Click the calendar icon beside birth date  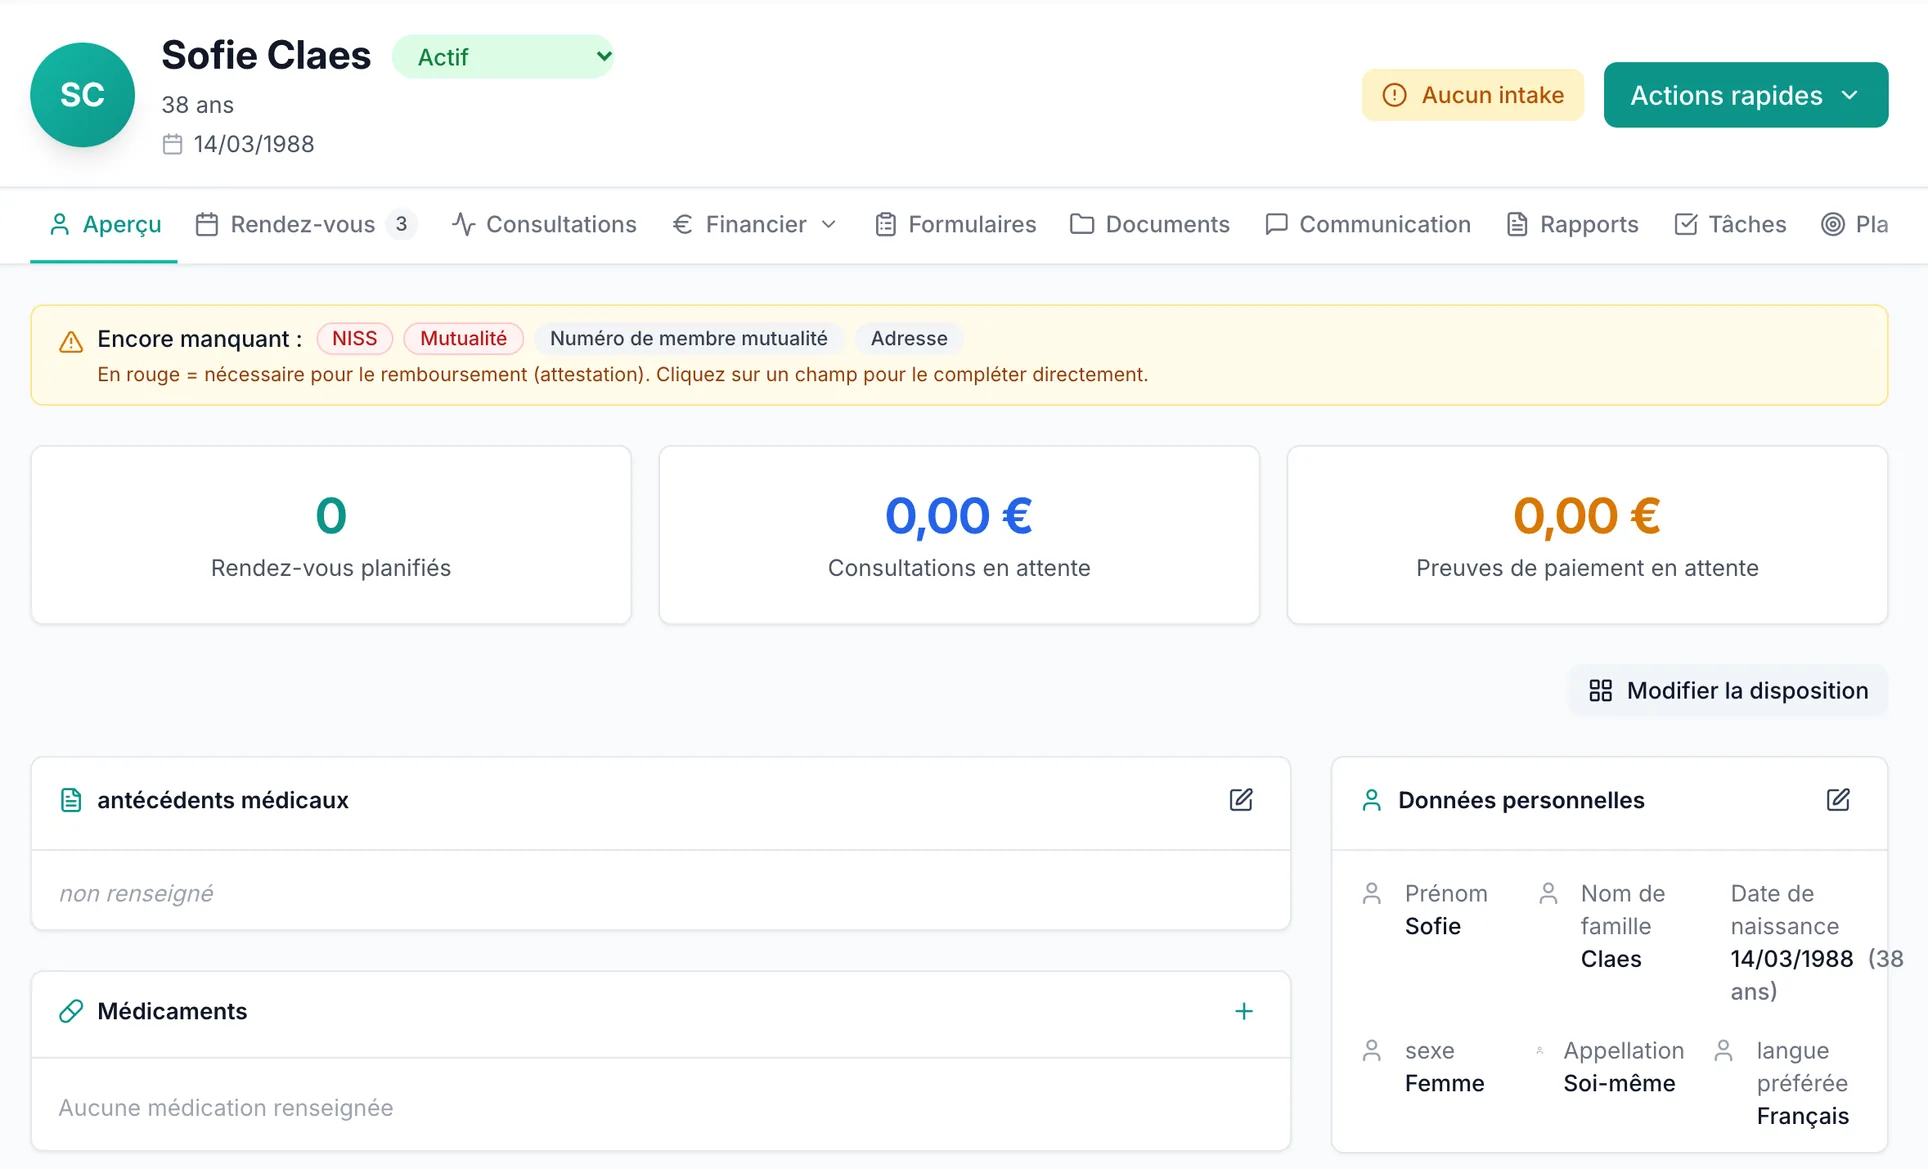click(172, 144)
